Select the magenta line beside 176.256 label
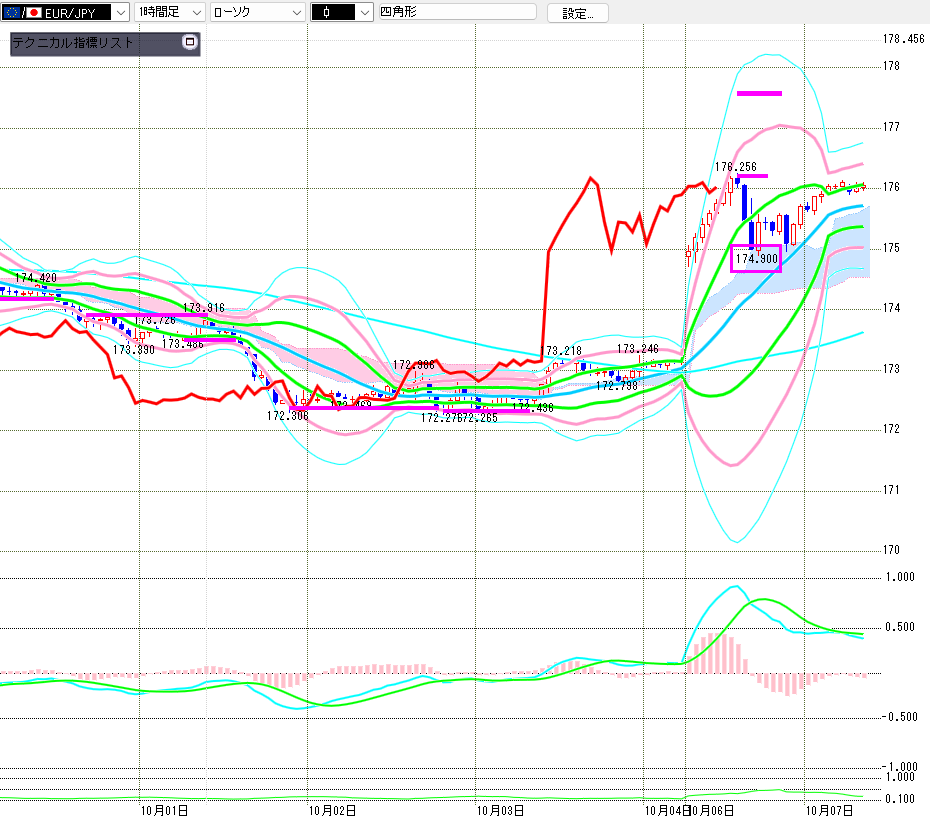 pyautogui.click(x=754, y=176)
